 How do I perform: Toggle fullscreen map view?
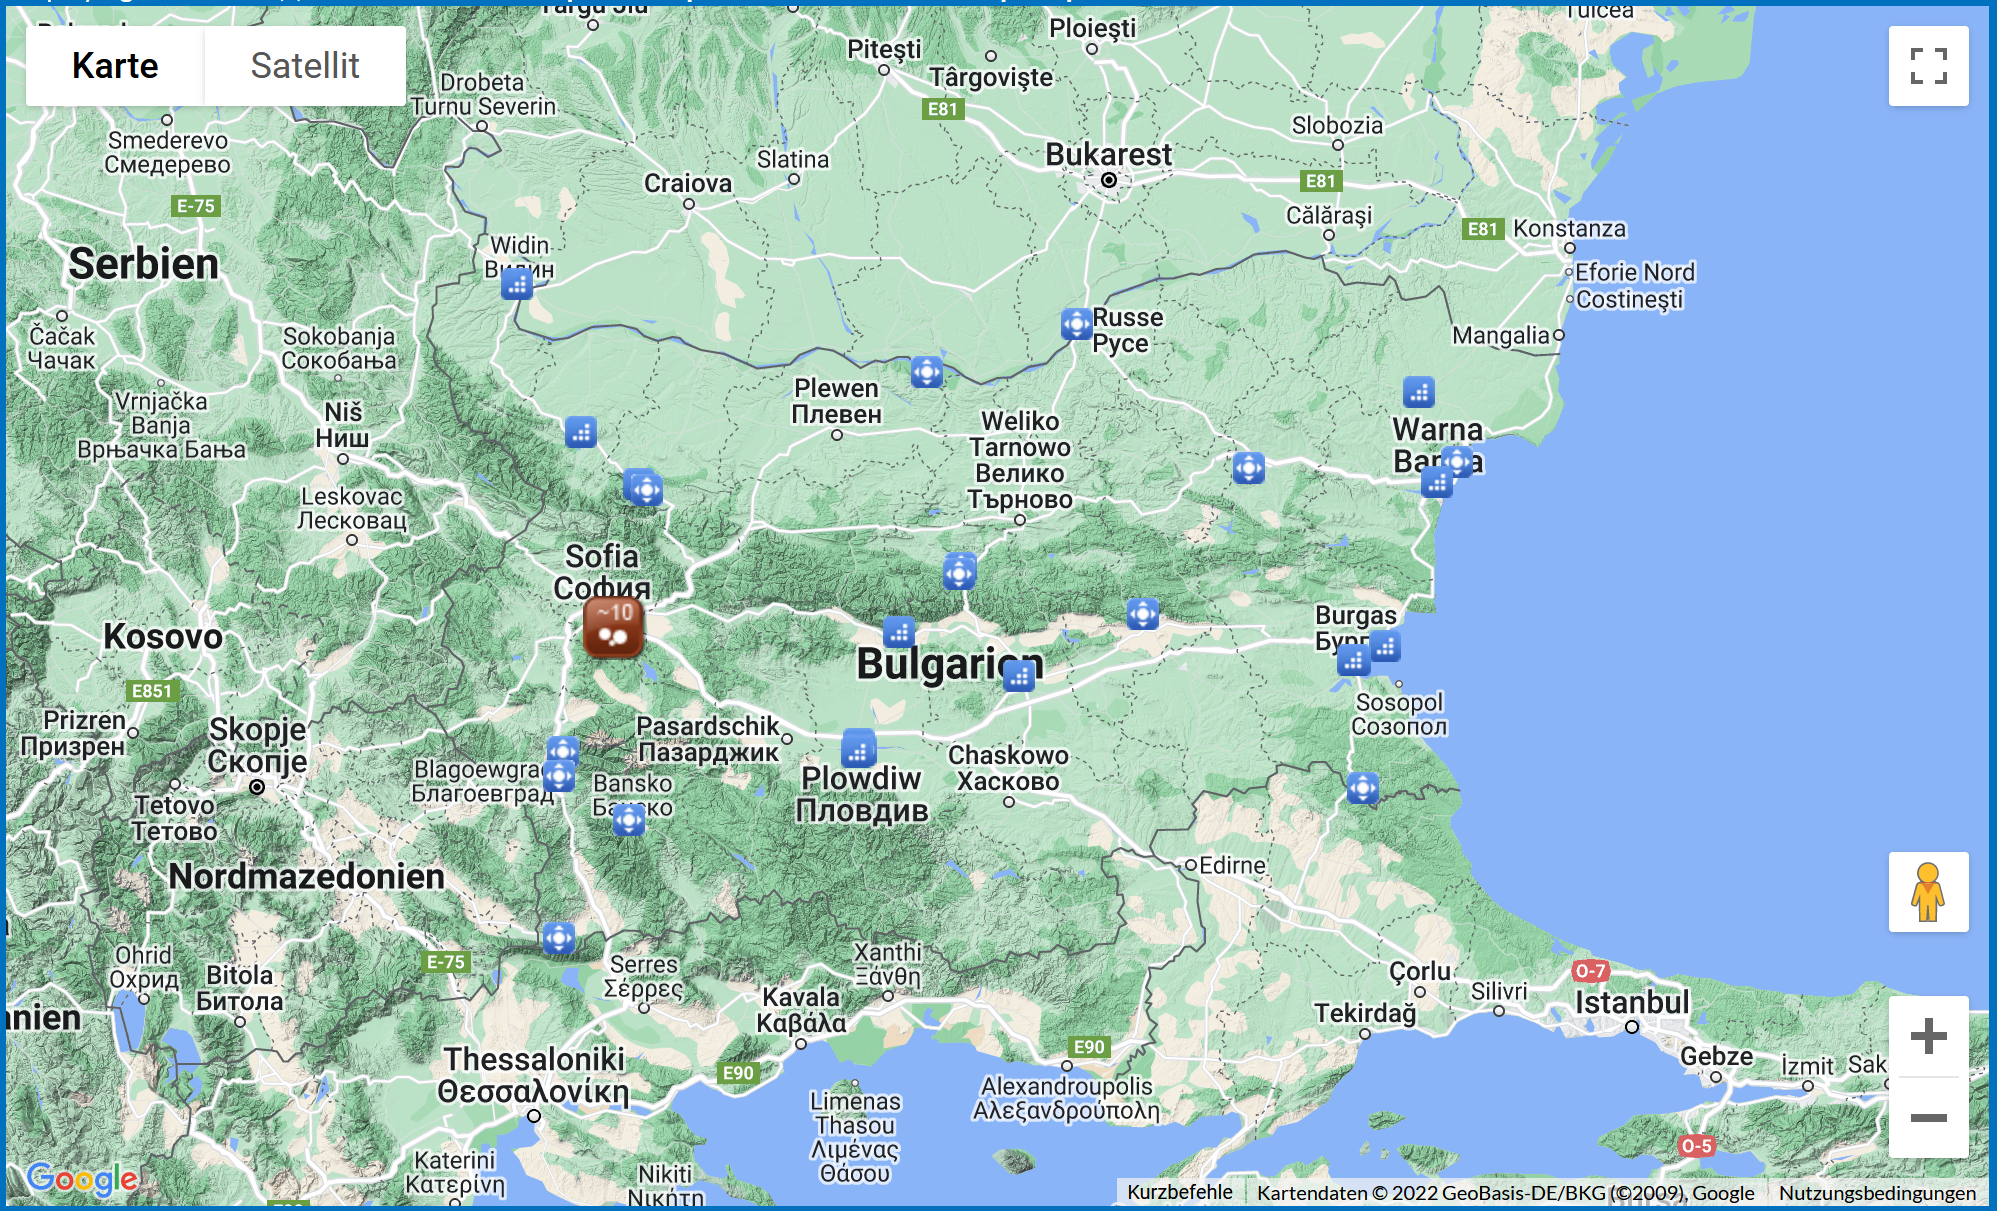1928,66
